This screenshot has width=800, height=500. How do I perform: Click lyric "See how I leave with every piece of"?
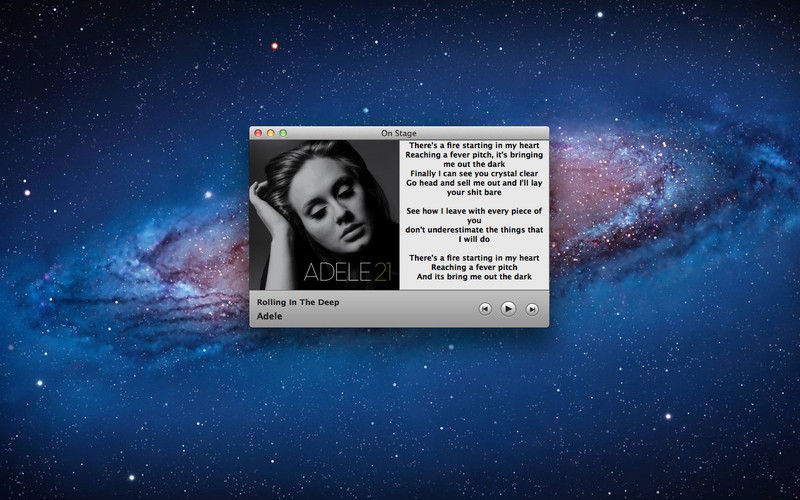474,211
